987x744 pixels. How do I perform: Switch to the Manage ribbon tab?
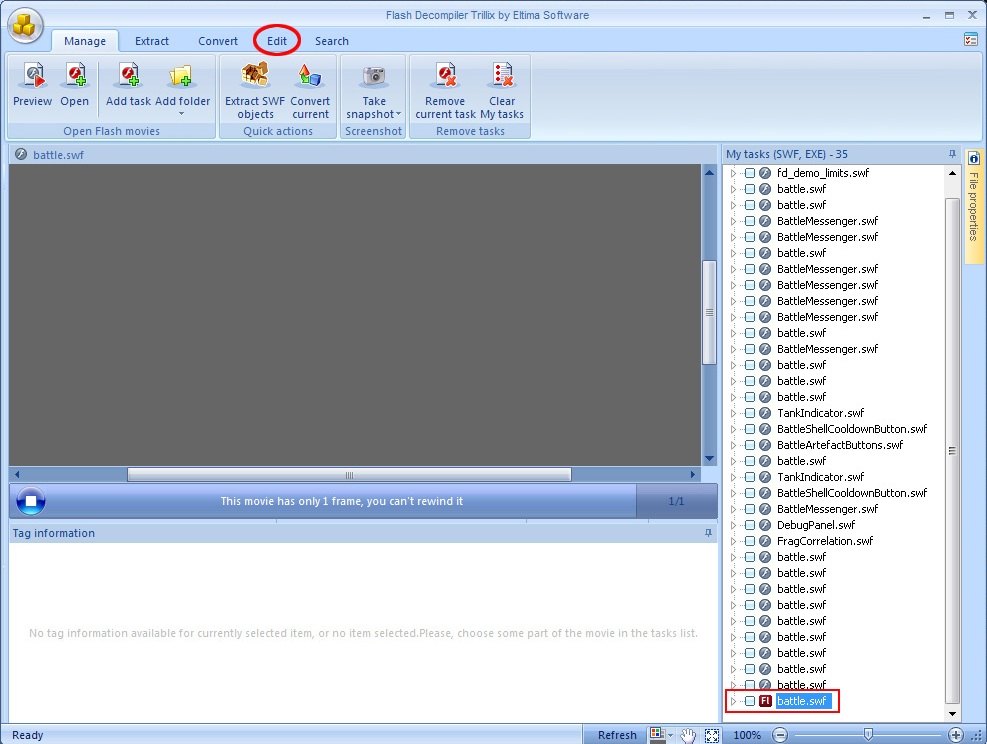point(85,41)
